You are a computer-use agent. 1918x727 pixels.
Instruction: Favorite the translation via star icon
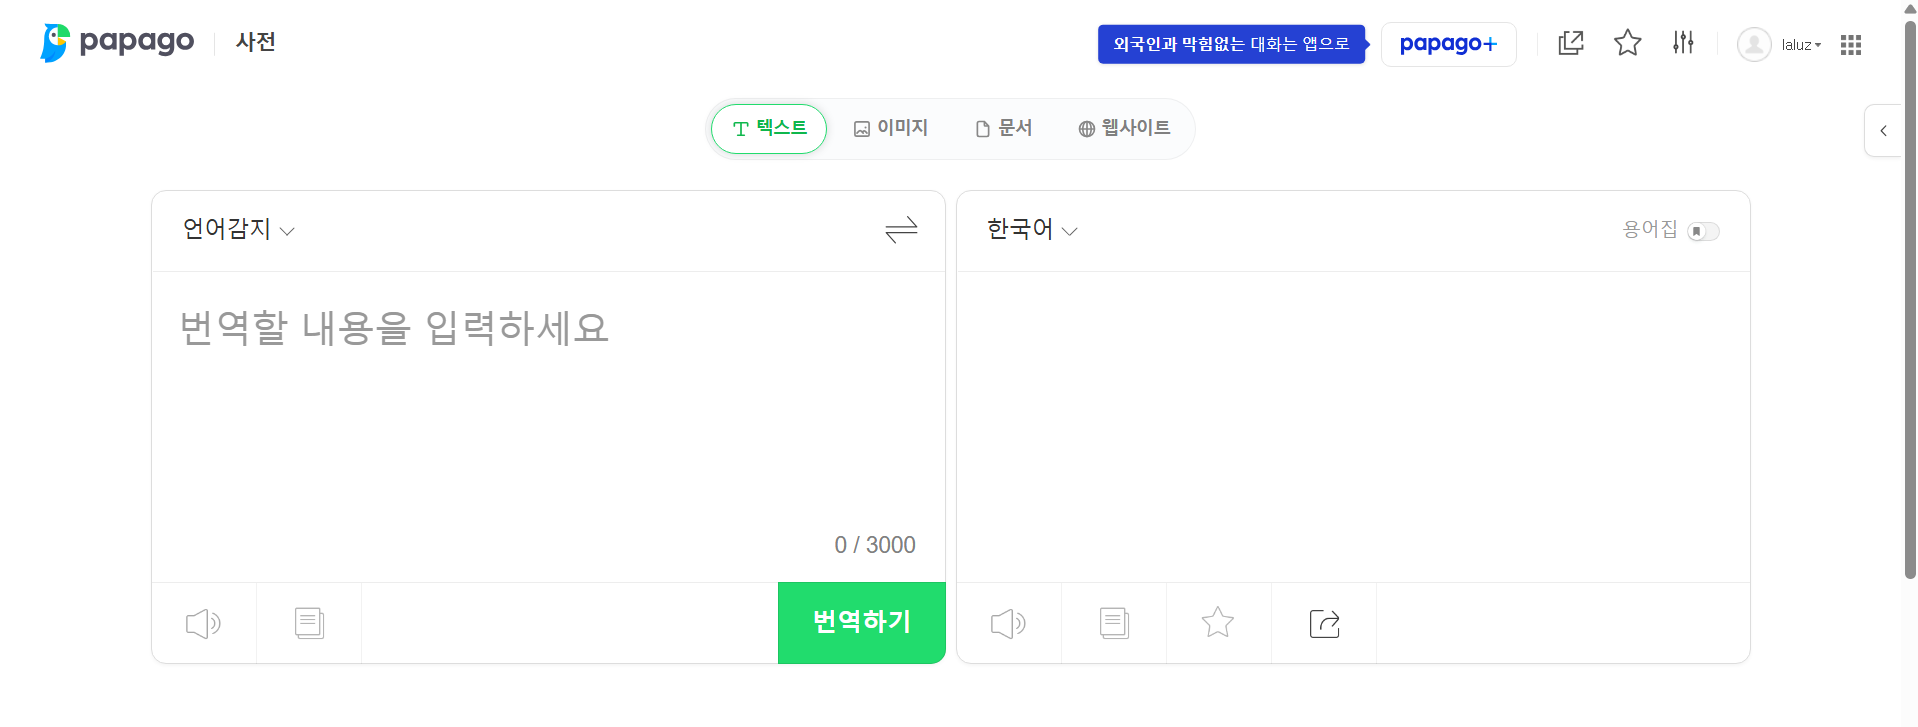[1217, 622]
